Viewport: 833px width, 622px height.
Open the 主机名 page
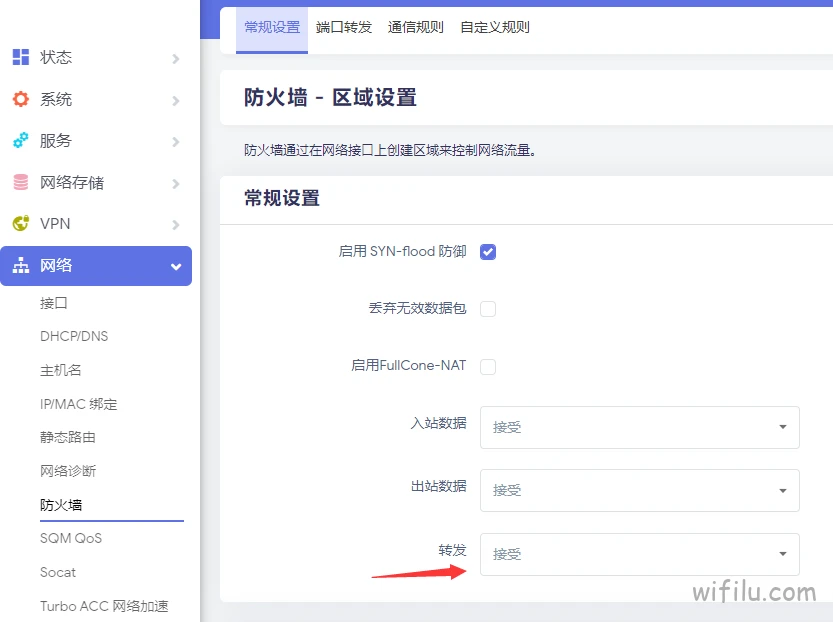tap(61, 370)
